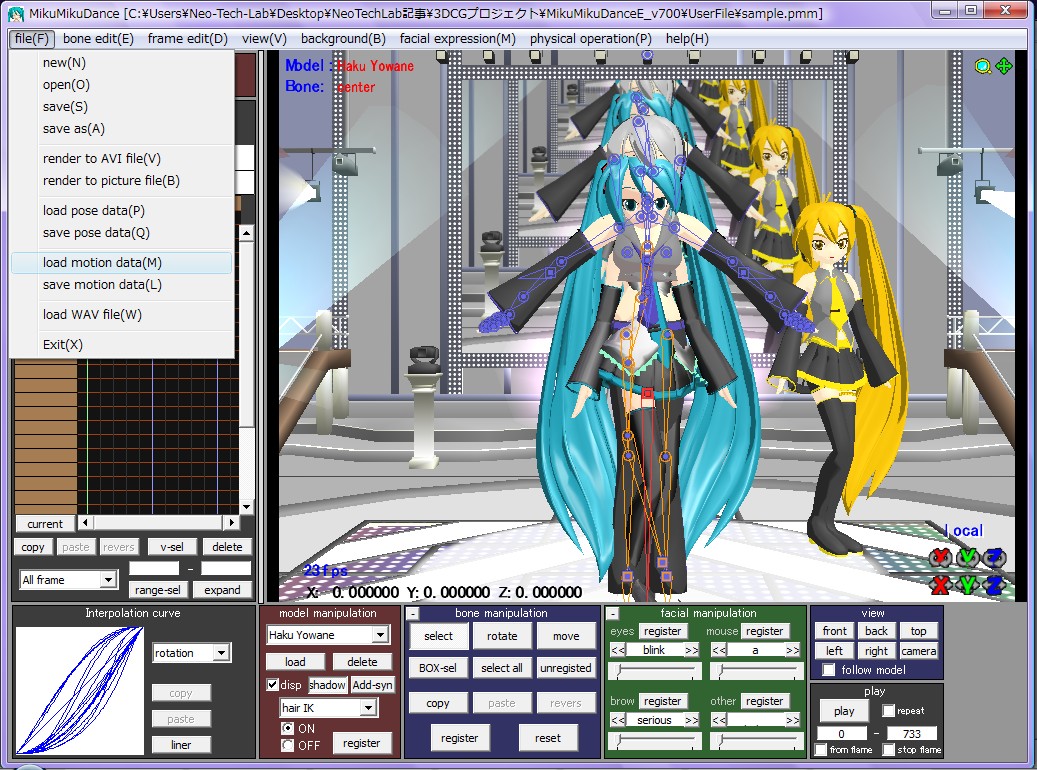Click previous arrow in the other expression row

(x=719, y=720)
